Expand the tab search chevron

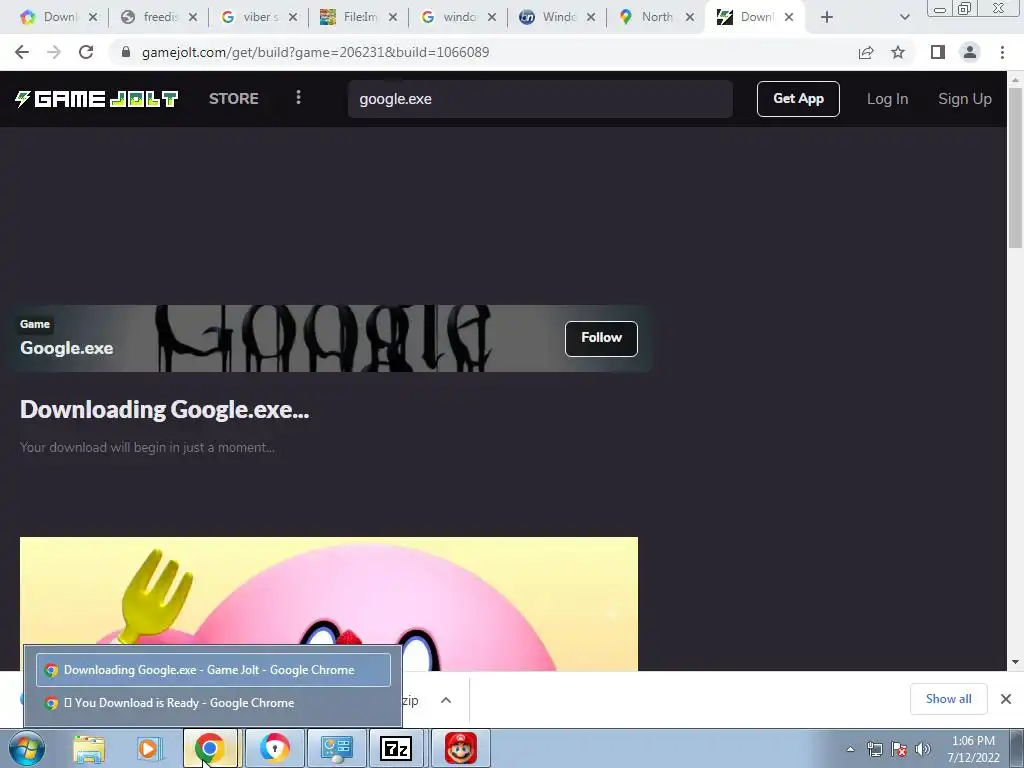coord(904,17)
